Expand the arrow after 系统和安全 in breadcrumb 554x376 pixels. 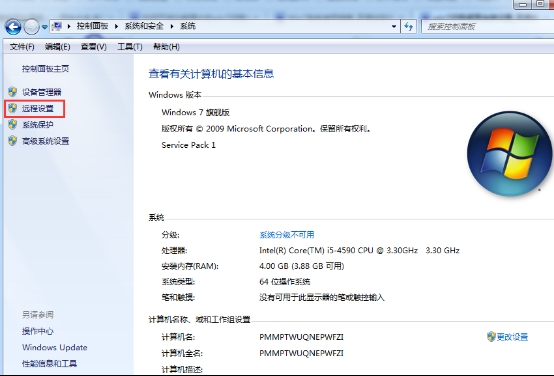(x=172, y=26)
